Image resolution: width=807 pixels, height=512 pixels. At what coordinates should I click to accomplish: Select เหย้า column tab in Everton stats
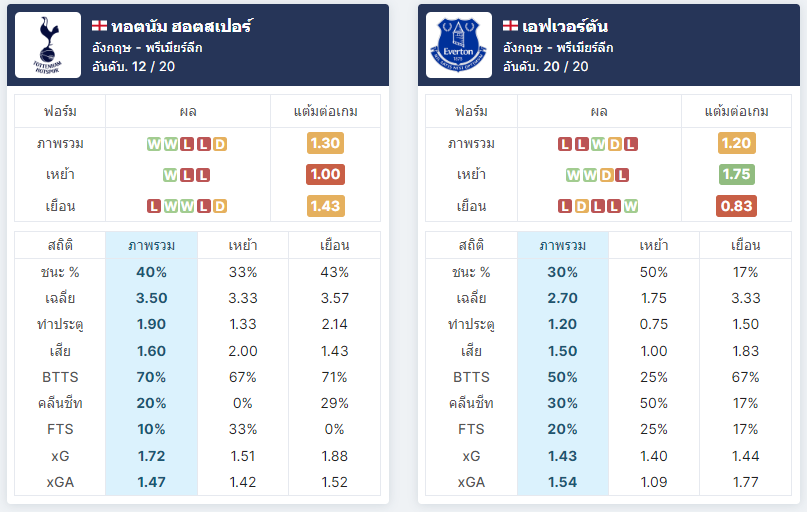point(654,245)
